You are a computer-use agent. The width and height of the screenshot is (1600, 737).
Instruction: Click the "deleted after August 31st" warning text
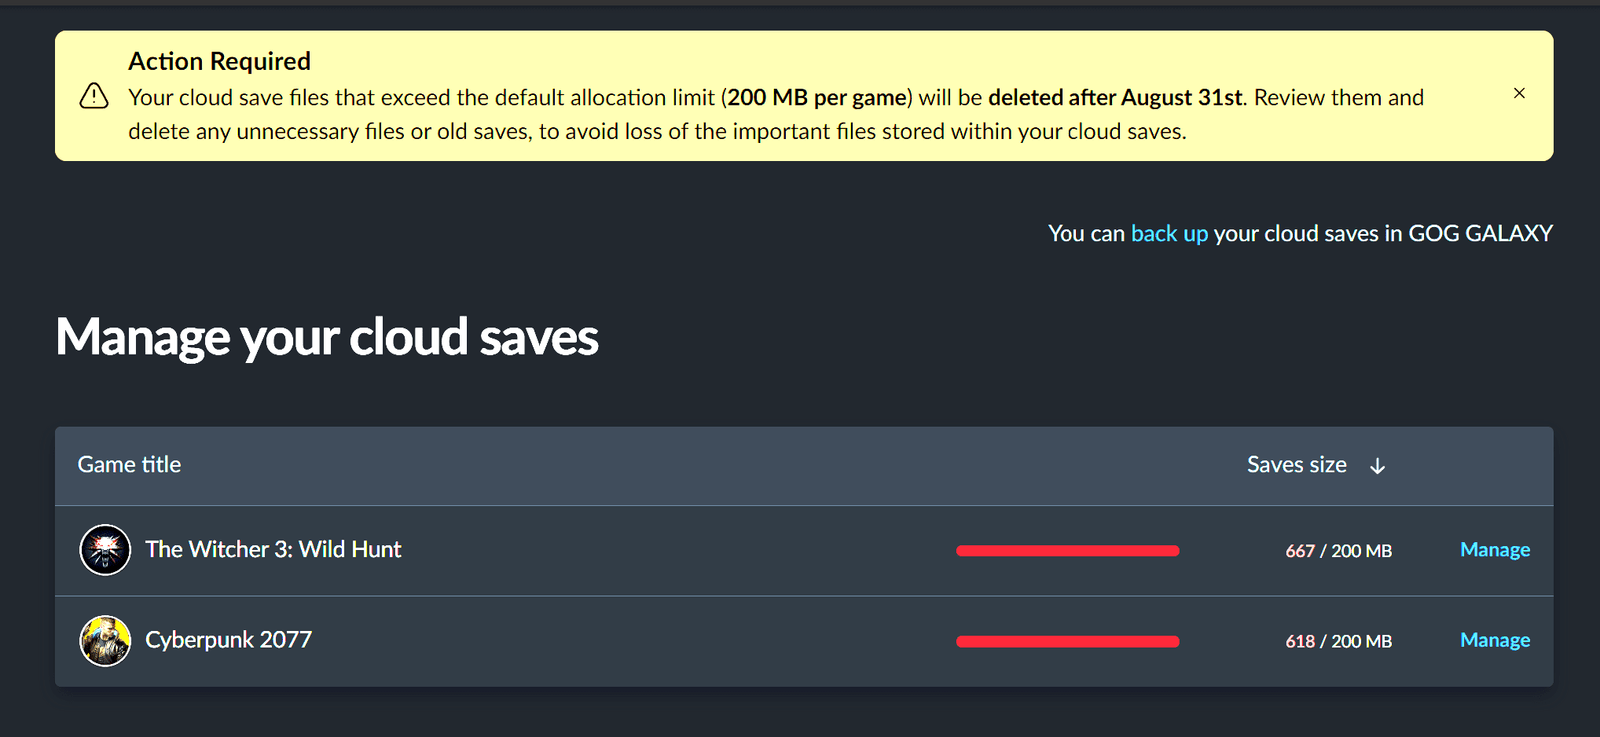(x=1114, y=98)
